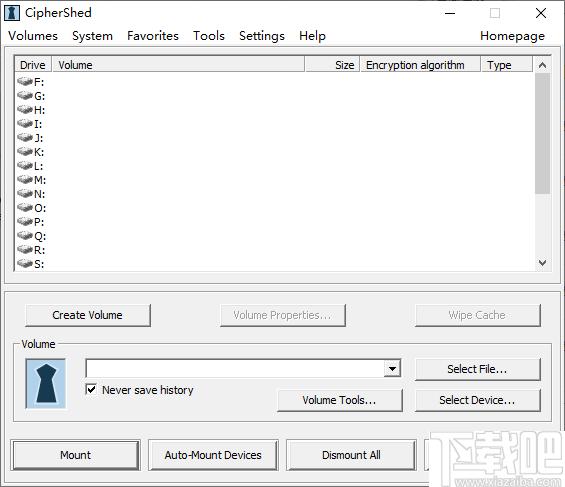The height and width of the screenshot is (487, 565).
Task: Sort by Encryption algorithm column header
Action: coord(421,65)
